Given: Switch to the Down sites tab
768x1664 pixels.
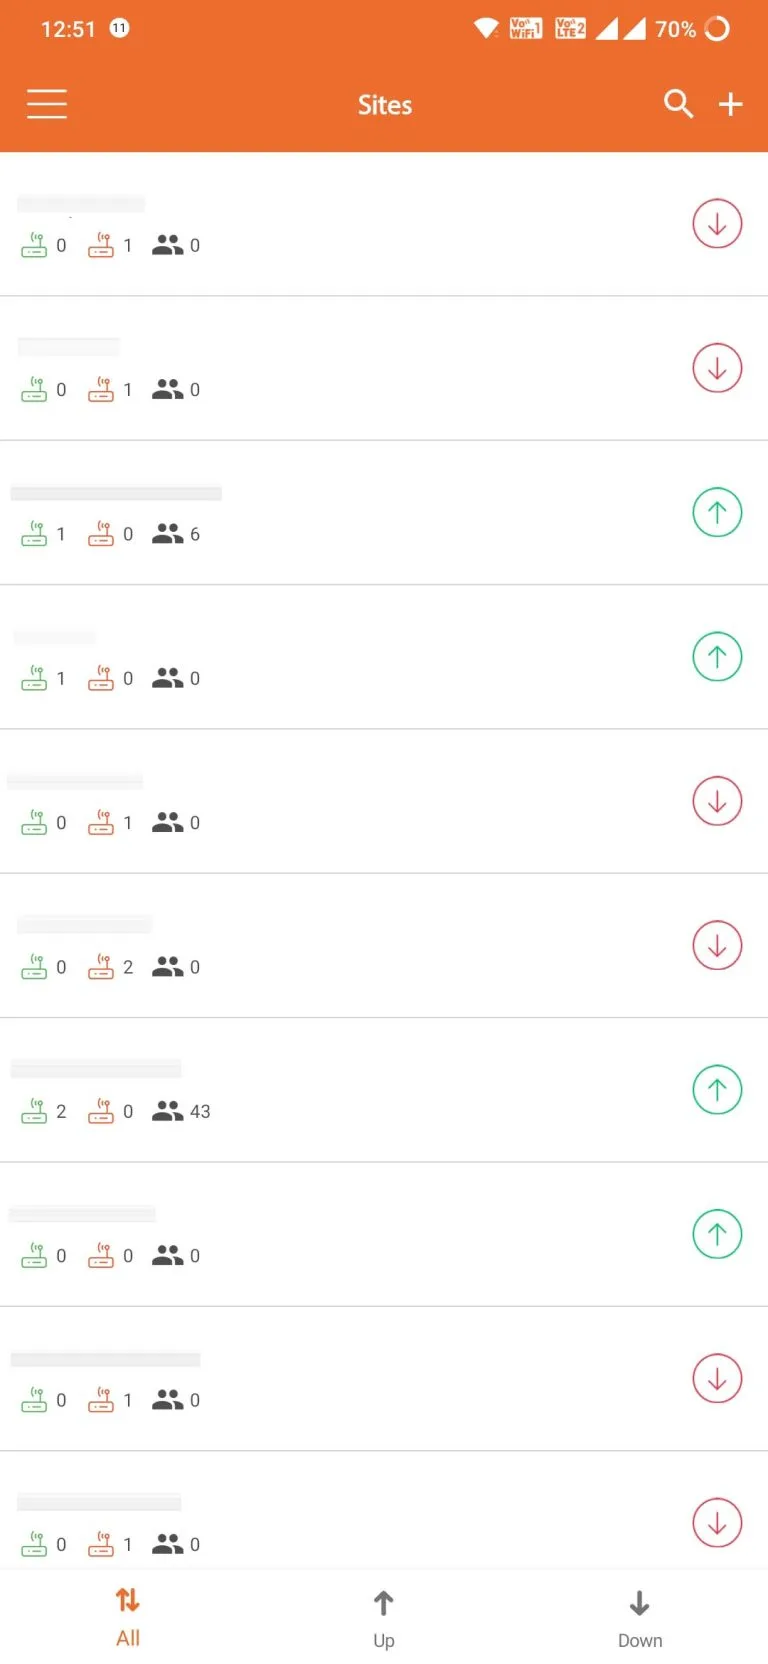Looking at the screenshot, I should tap(640, 1616).
